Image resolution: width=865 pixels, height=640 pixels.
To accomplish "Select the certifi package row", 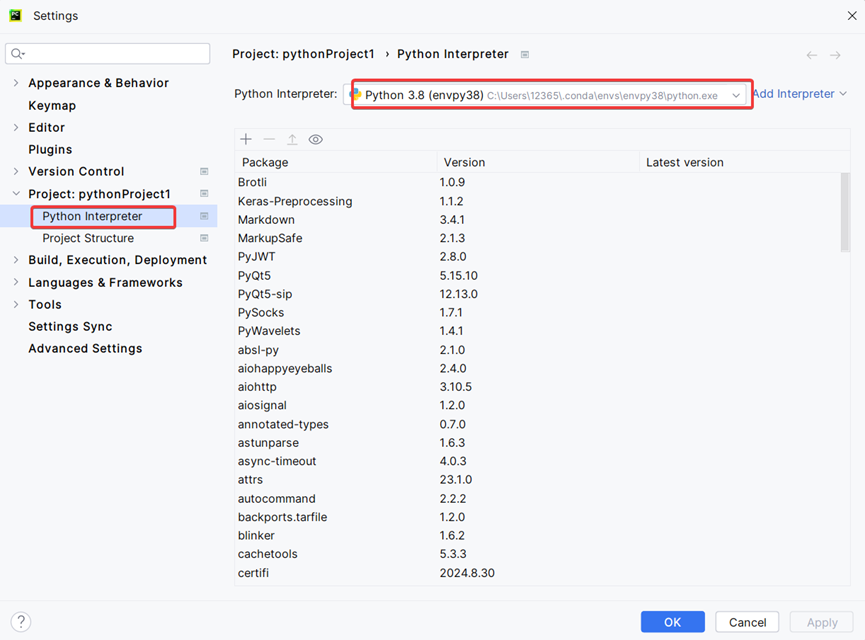I will click(537, 573).
